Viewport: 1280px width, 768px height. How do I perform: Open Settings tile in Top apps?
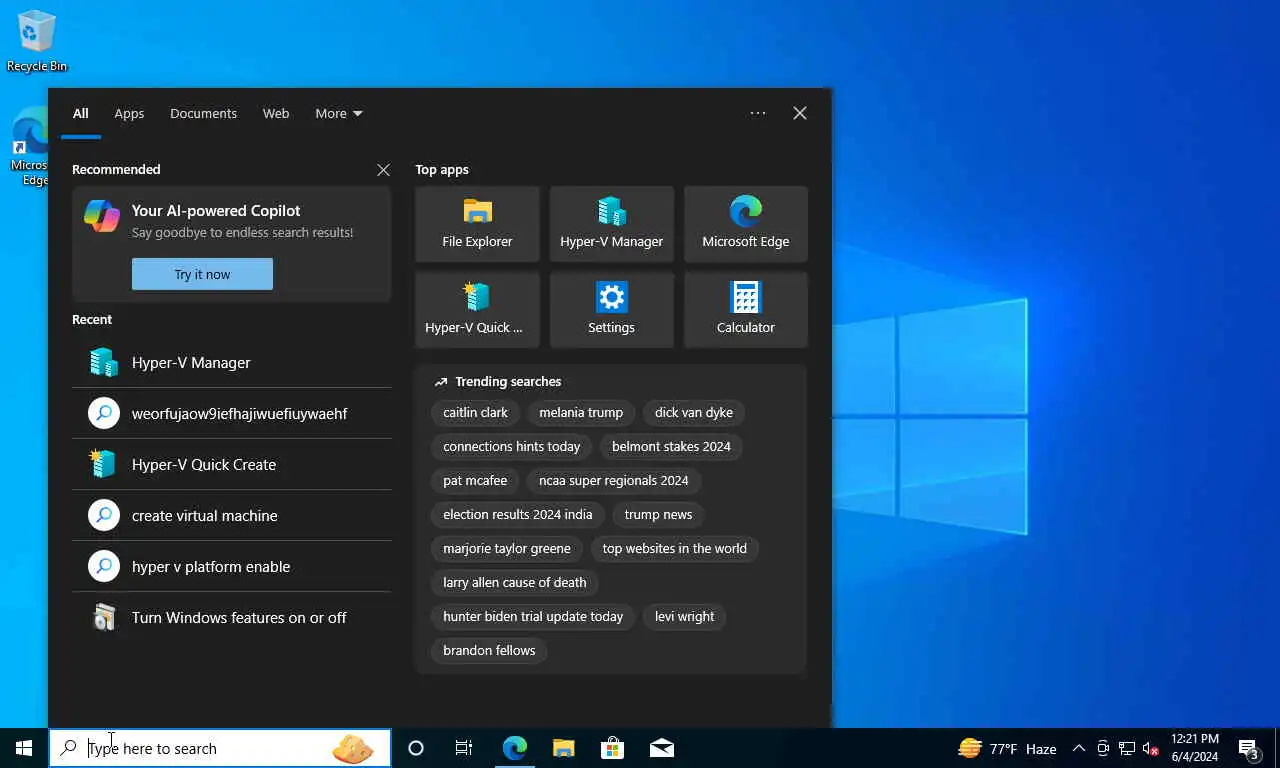coord(611,310)
